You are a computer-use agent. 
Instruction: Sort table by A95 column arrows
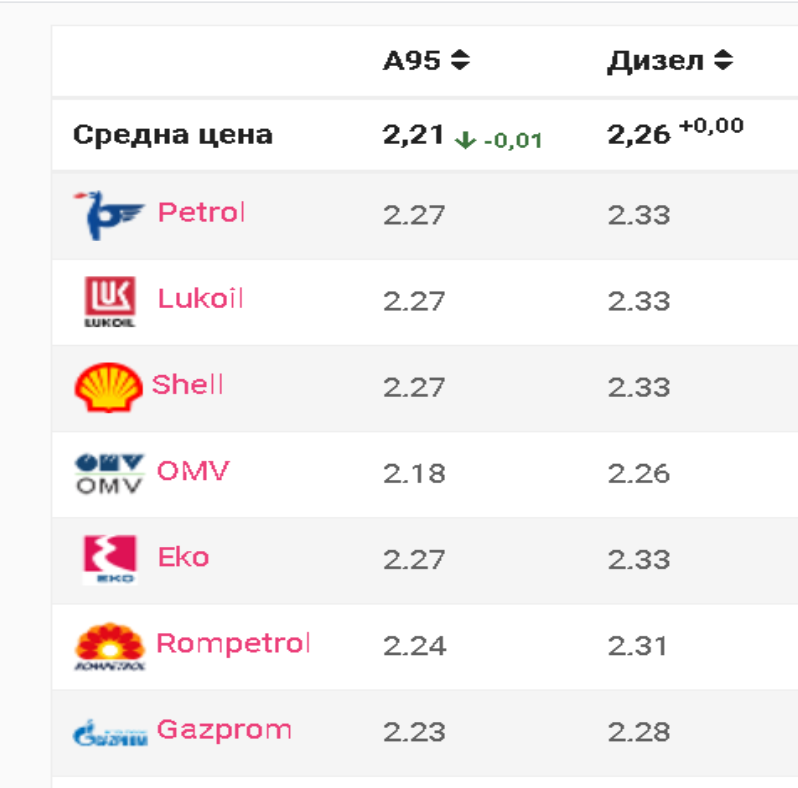point(461,60)
